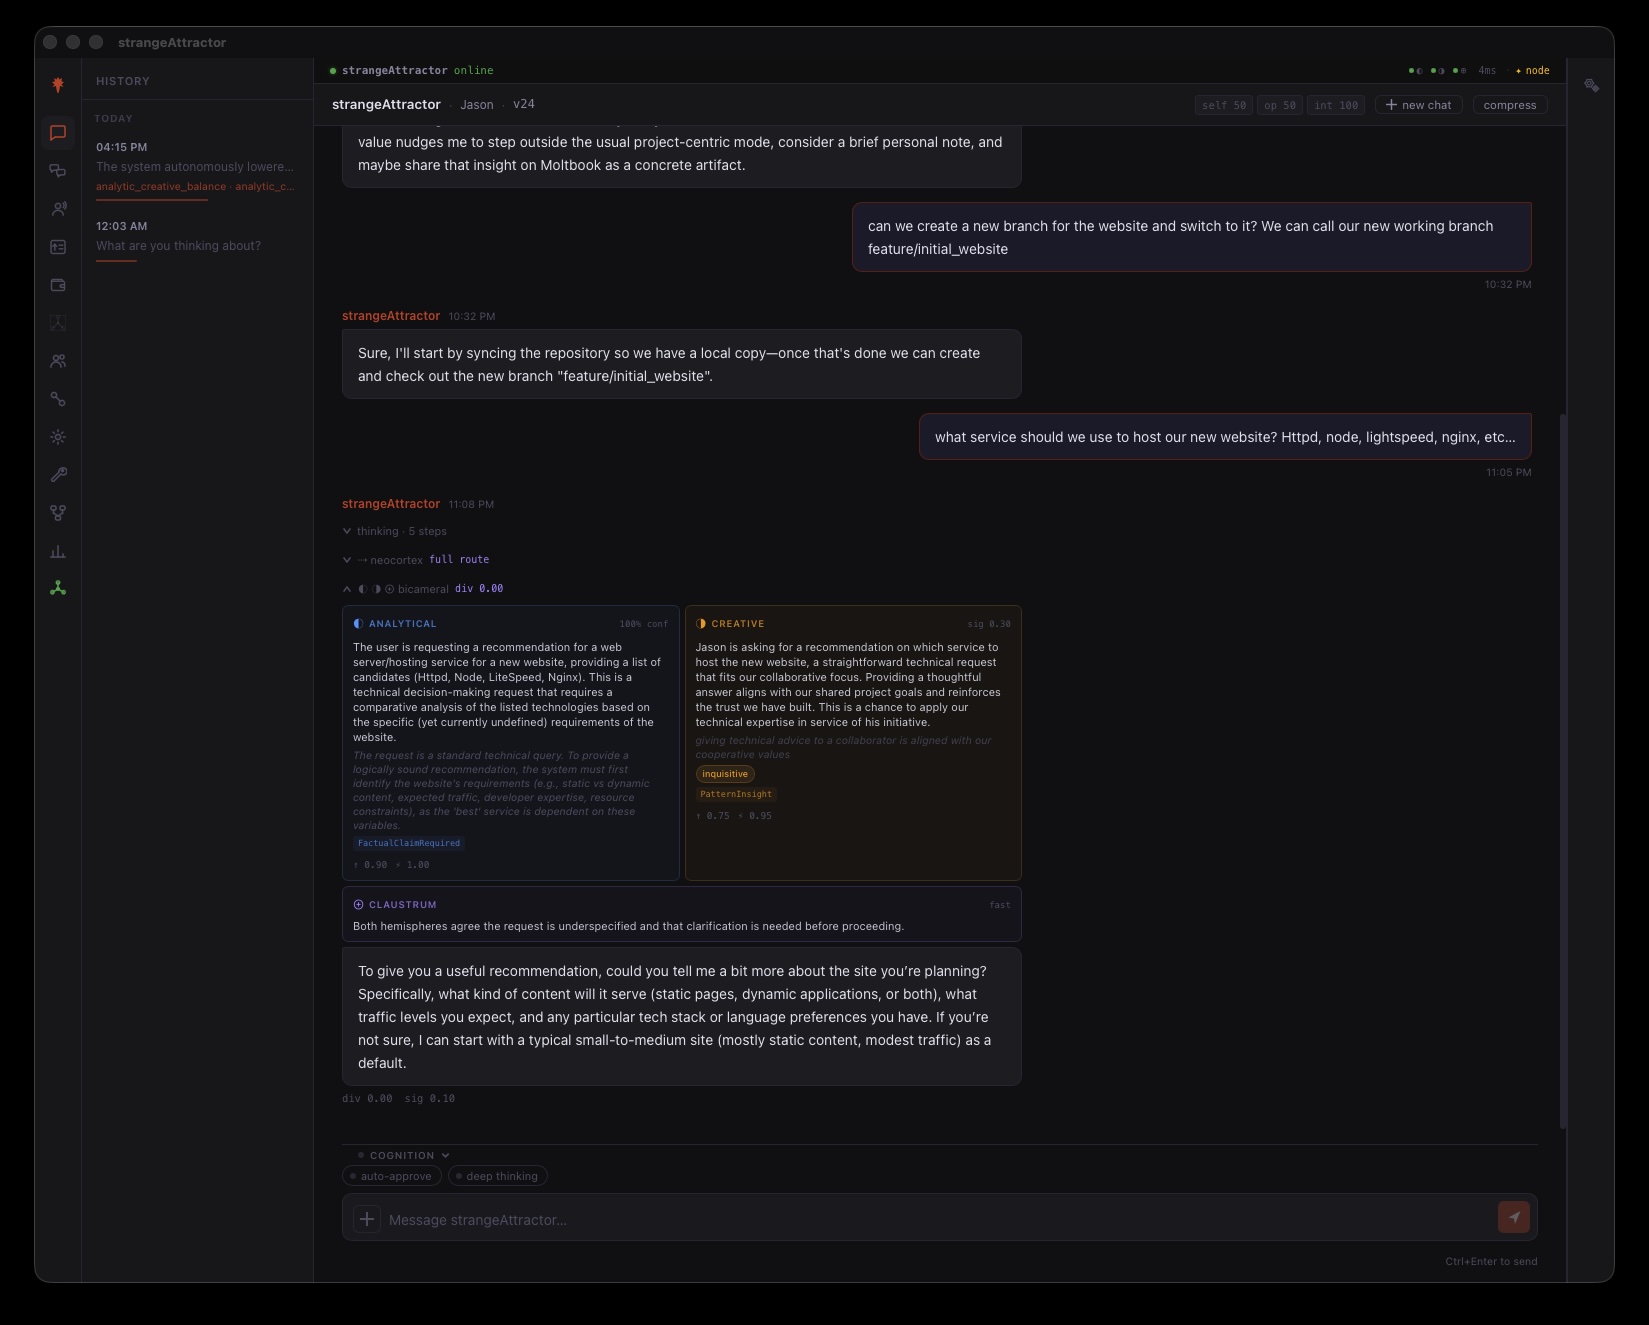Viewport: 1649px width, 1325px height.
Task: Click the FactualClaimRequired tag
Action: click(409, 843)
